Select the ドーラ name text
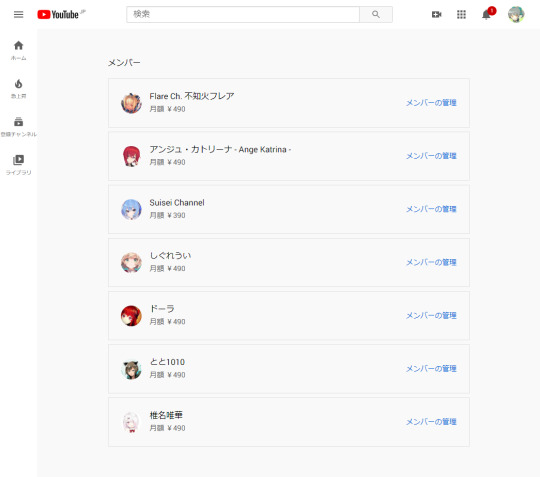This screenshot has width=540, height=477. [x=162, y=309]
